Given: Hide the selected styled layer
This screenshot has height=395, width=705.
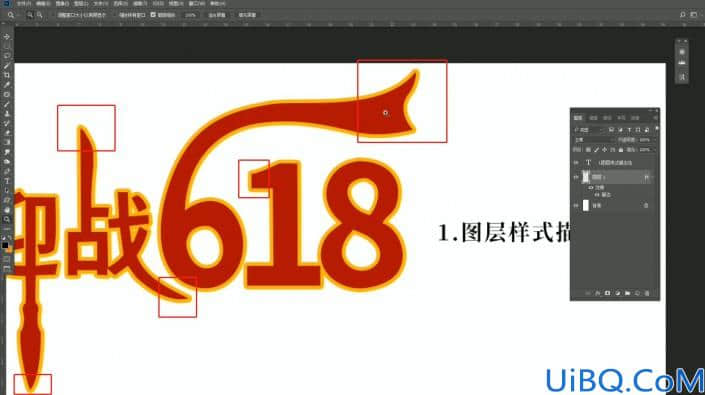Looking at the screenshot, I should click(x=576, y=177).
